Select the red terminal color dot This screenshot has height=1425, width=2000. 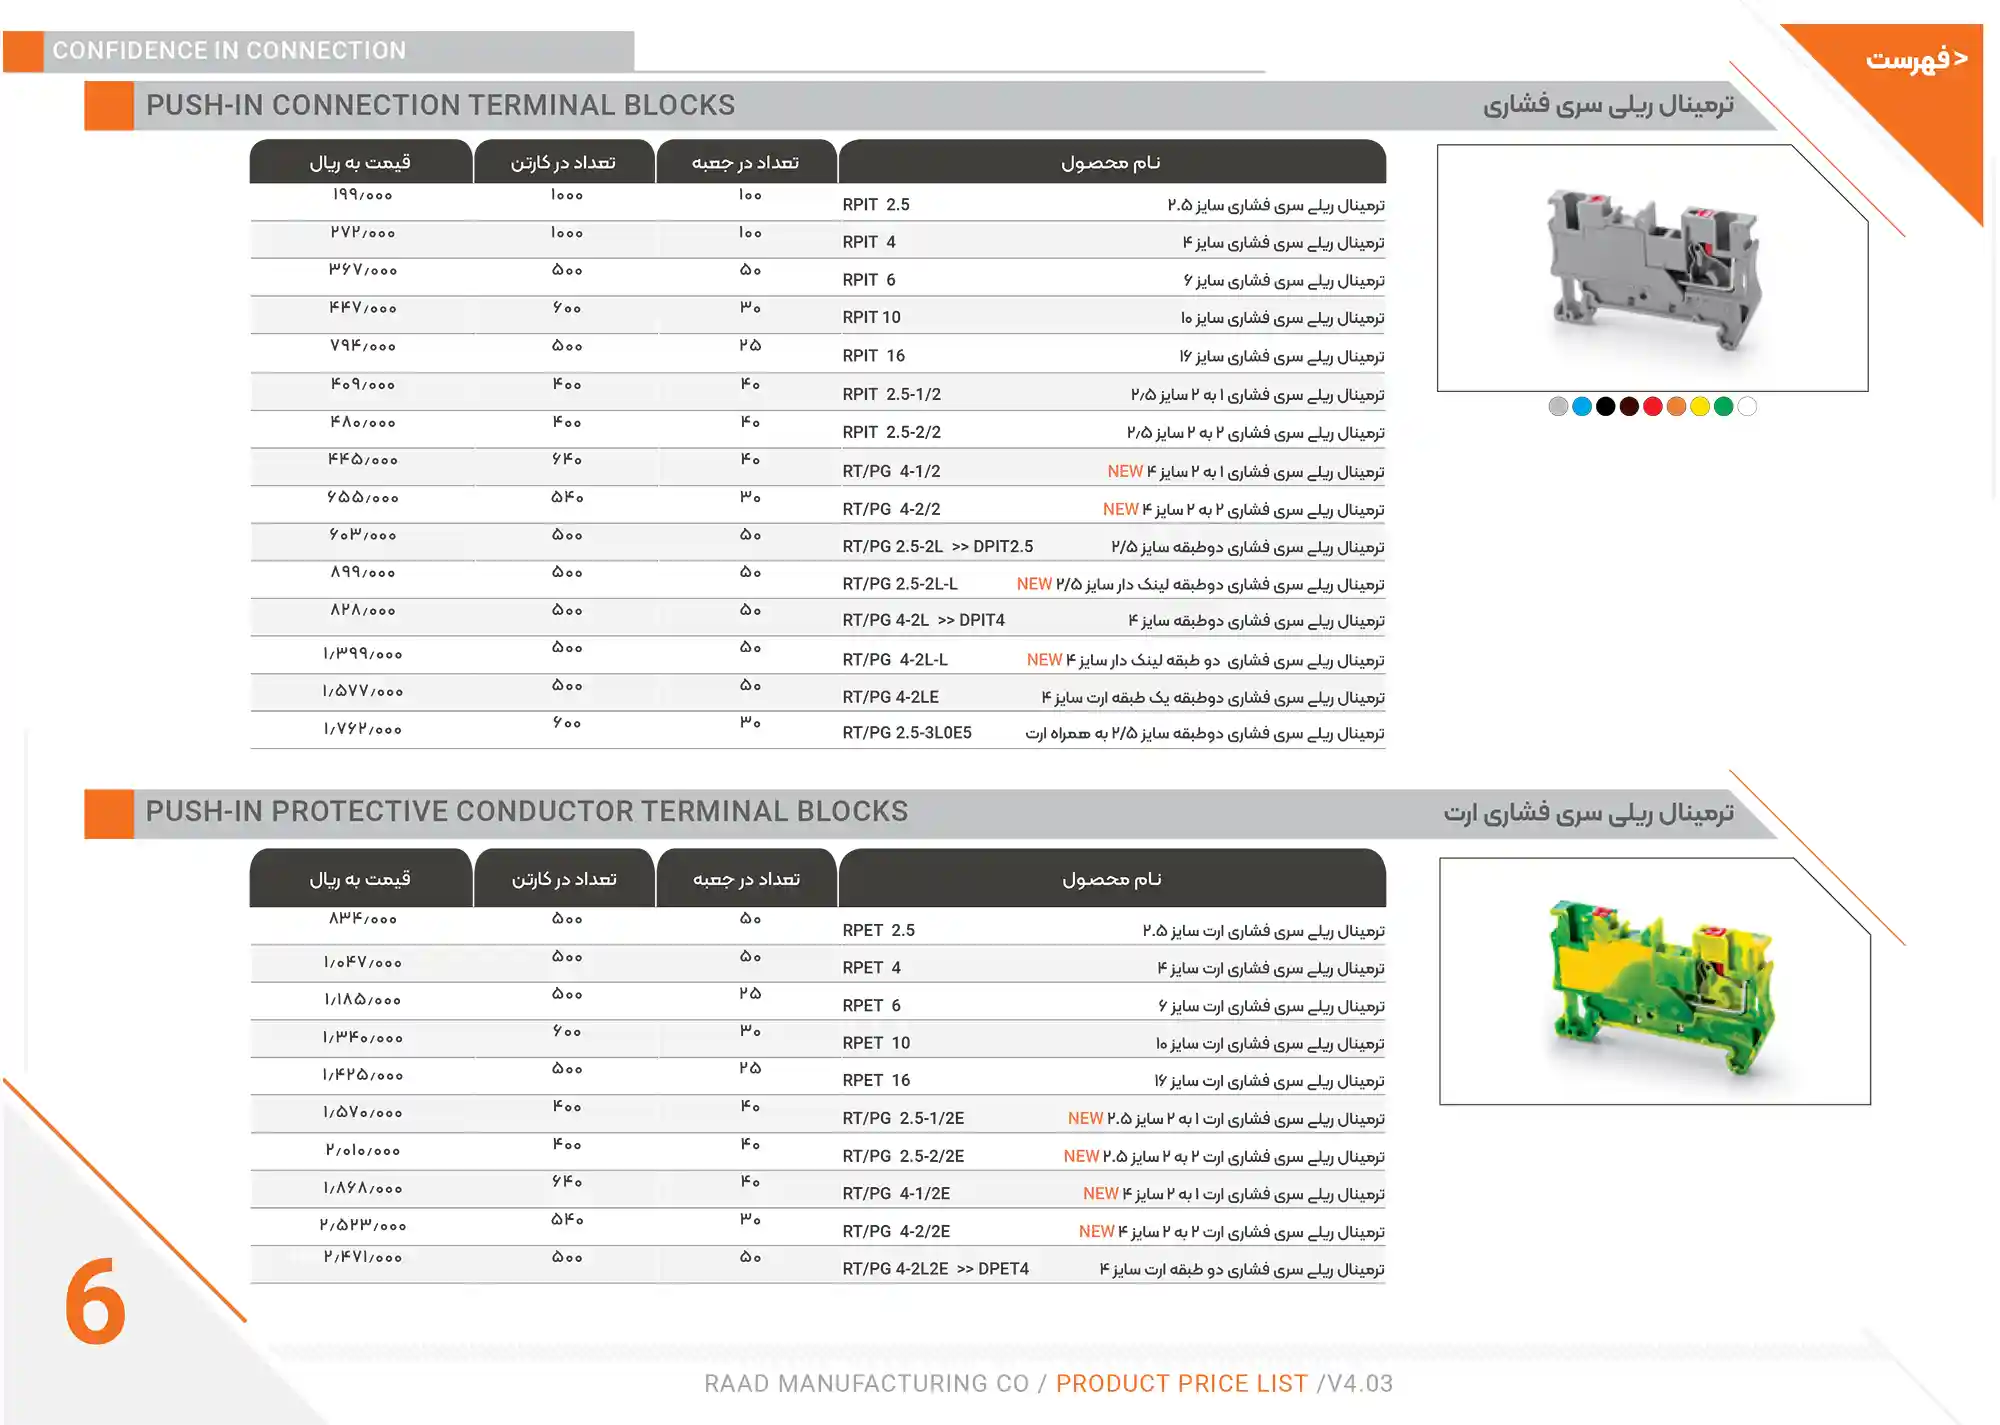pyautogui.click(x=1653, y=406)
